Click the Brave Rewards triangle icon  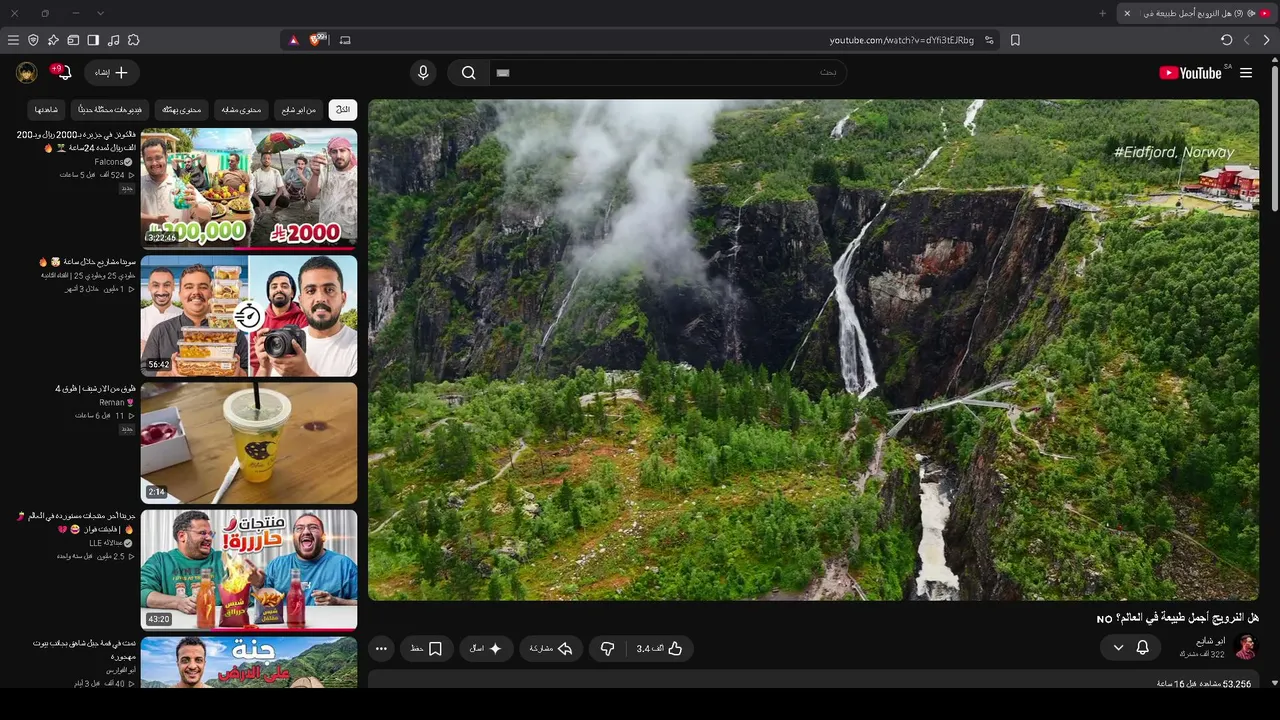(x=293, y=40)
